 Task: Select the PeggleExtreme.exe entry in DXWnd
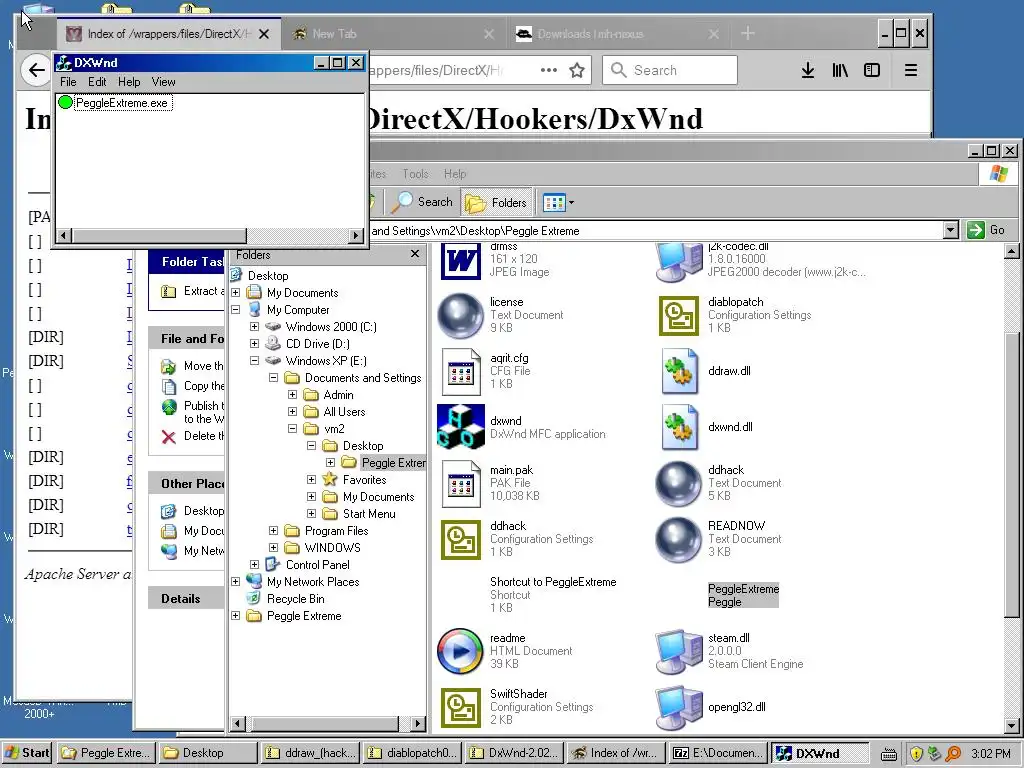point(121,103)
